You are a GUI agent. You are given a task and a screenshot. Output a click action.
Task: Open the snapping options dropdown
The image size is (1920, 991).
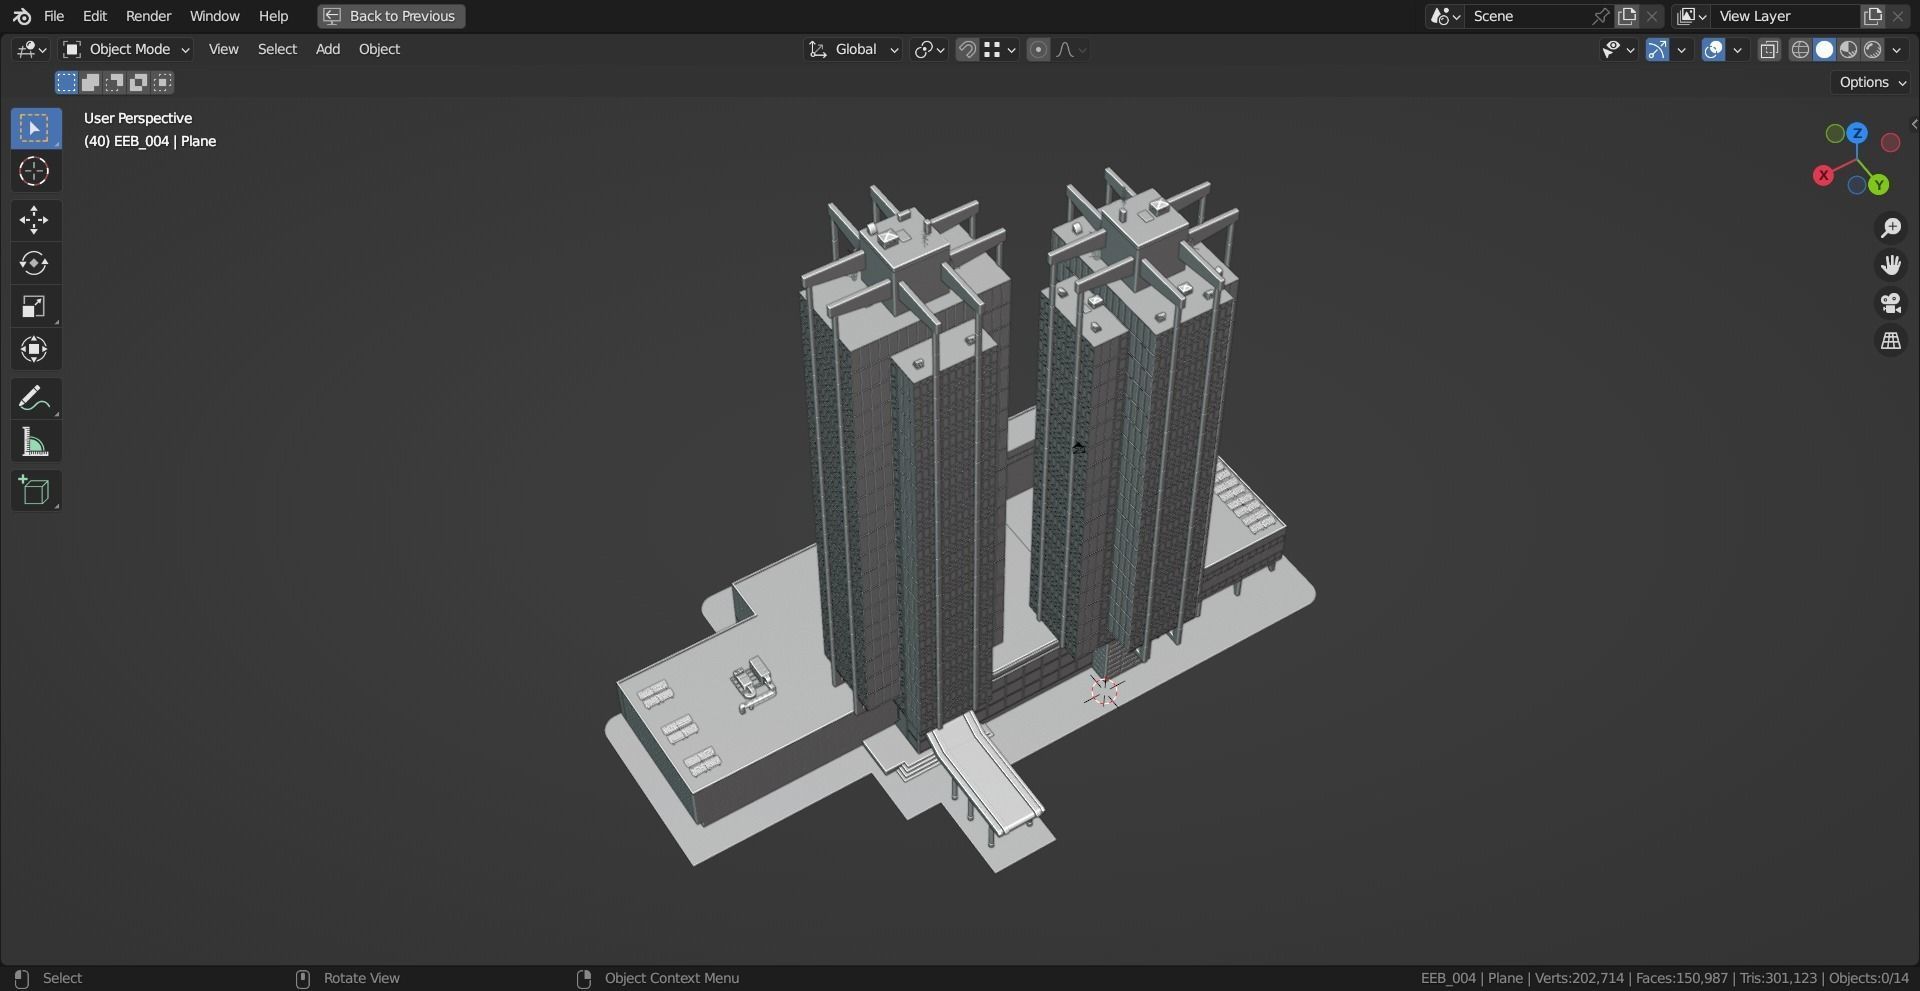point(1000,49)
